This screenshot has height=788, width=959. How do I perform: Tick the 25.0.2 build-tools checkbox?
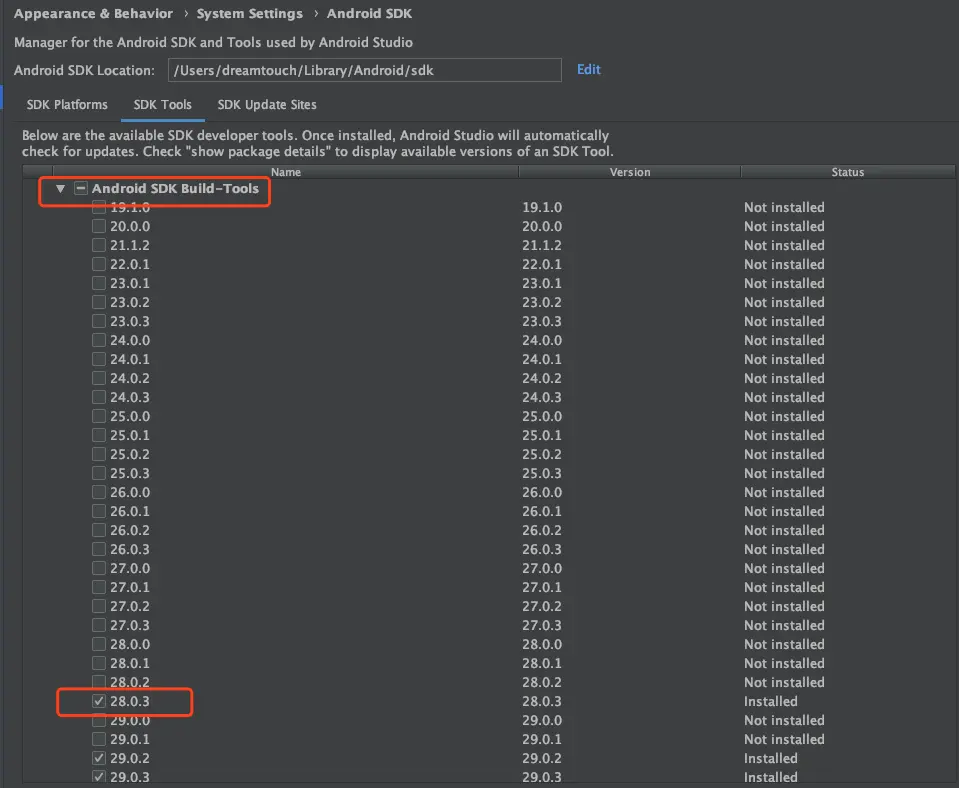[98, 454]
